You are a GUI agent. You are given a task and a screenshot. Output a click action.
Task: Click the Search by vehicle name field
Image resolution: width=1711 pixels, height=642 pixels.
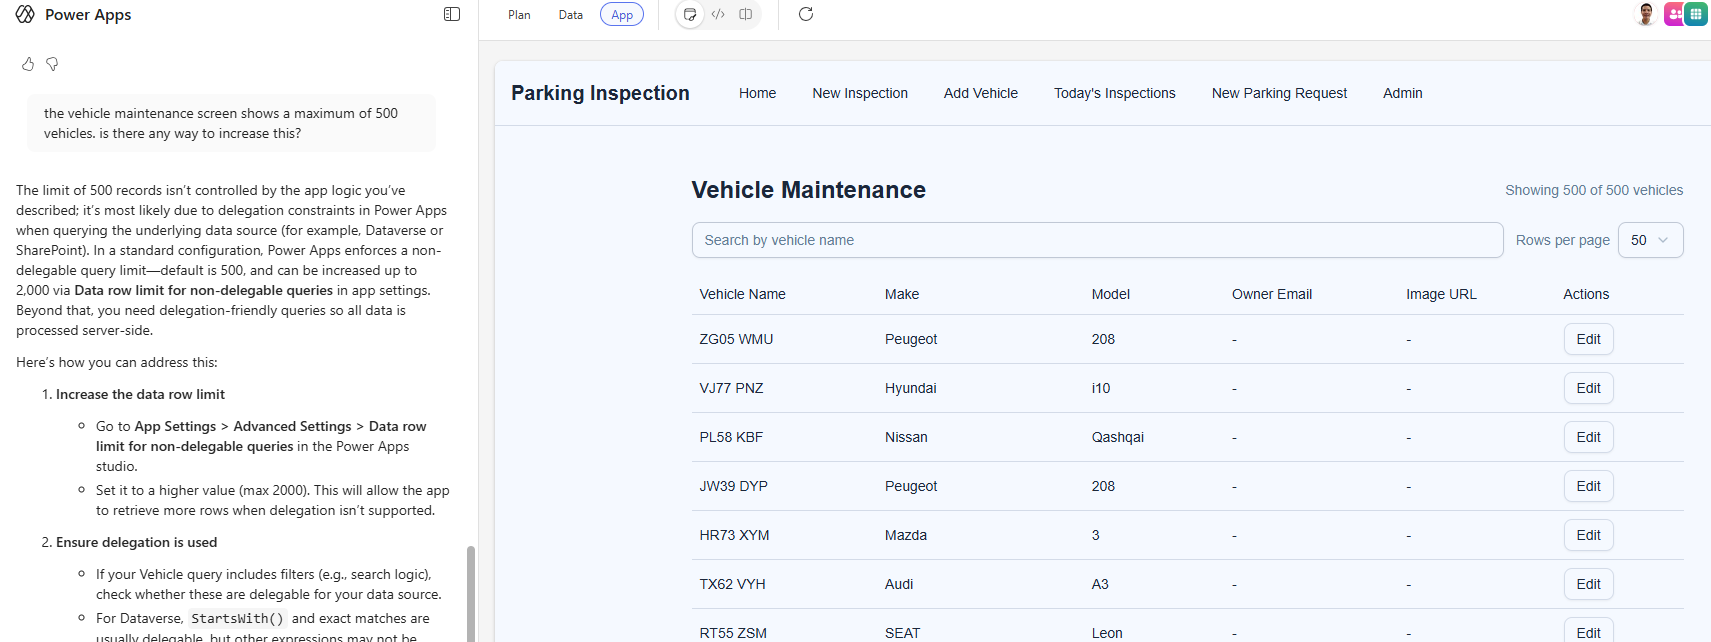tap(1097, 240)
